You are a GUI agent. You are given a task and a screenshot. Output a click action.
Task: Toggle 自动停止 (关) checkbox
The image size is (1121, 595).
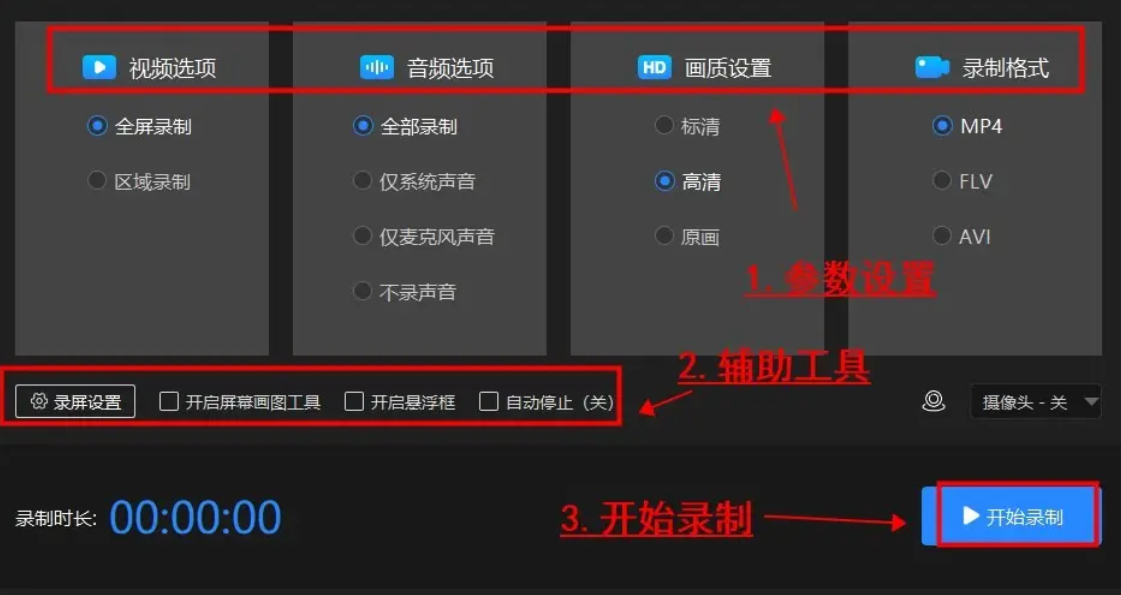(489, 401)
